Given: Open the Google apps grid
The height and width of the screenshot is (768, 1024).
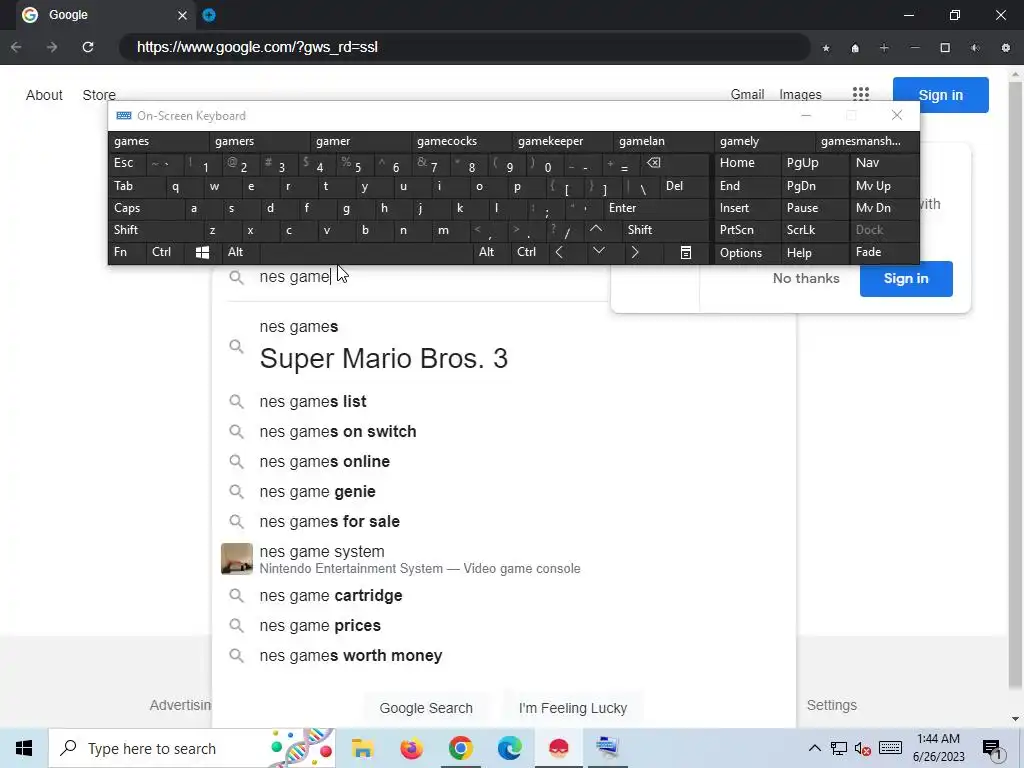Looking at the screenshot, I should pyautogui.click(x=861, y=95).
